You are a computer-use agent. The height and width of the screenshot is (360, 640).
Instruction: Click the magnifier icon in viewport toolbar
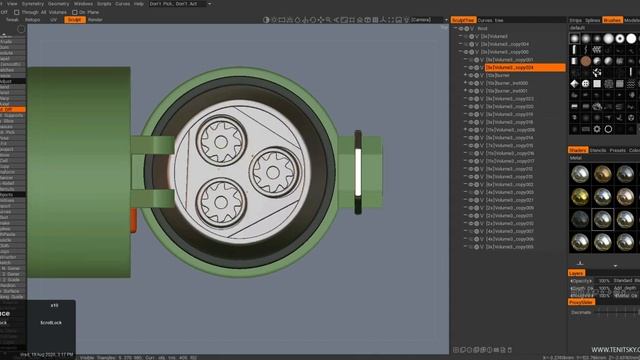tap(328, 20)
